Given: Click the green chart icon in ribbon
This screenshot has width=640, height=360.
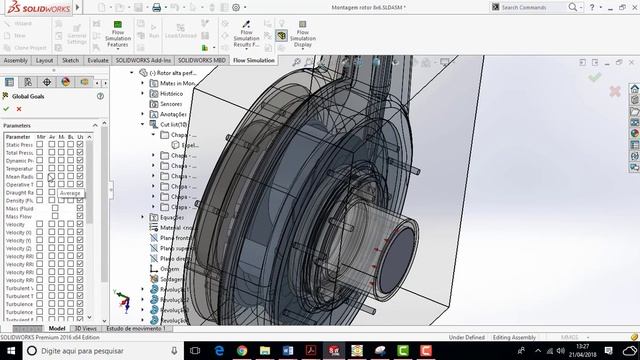Looking at the screenshot, I should [x=205, y=48].
